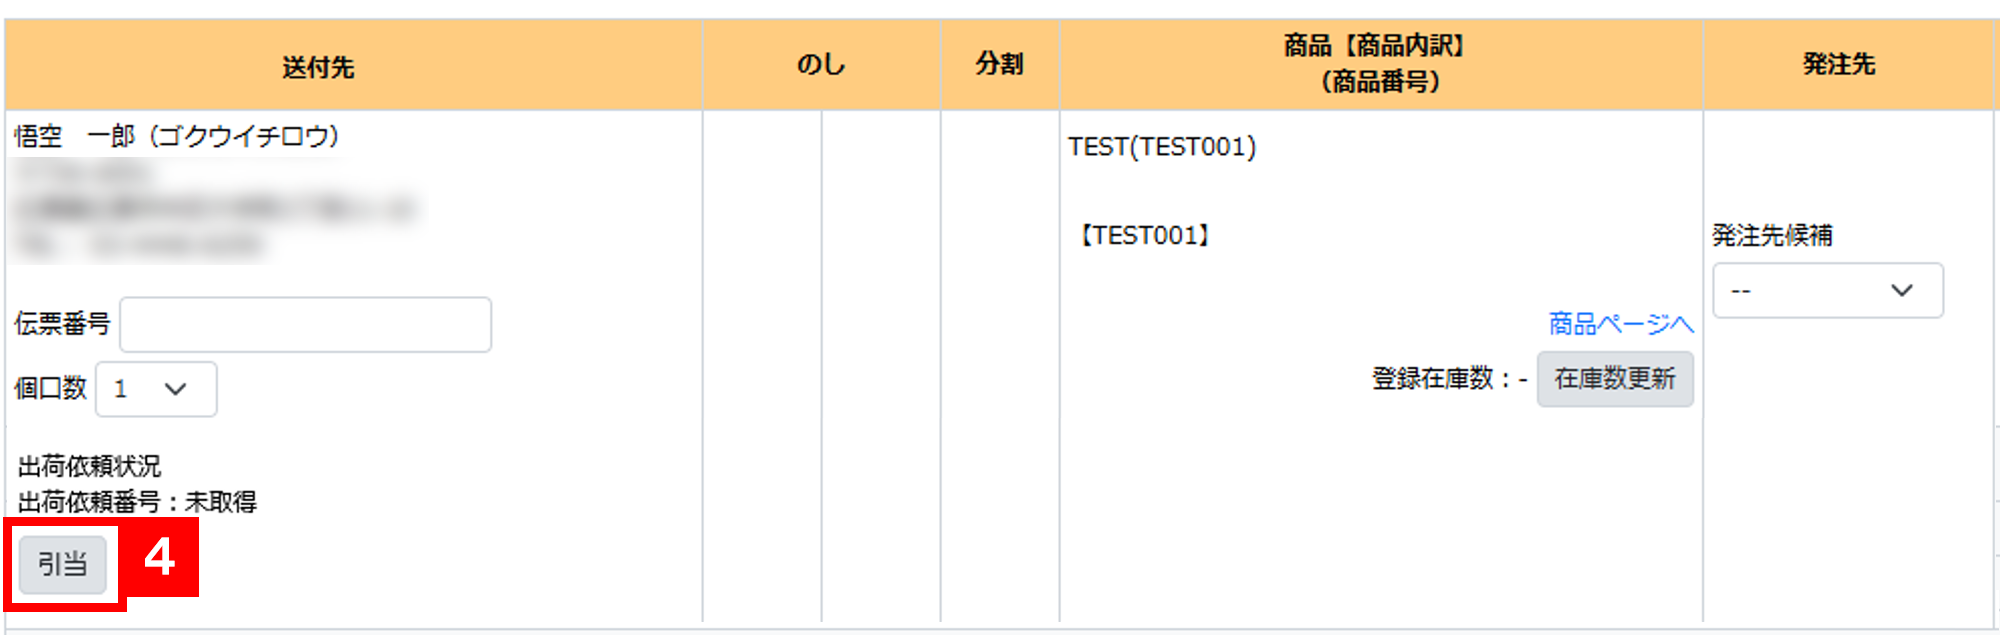Click the red number 4 badge
Screen dimensions: 2000x635
(x=160, y=557)
